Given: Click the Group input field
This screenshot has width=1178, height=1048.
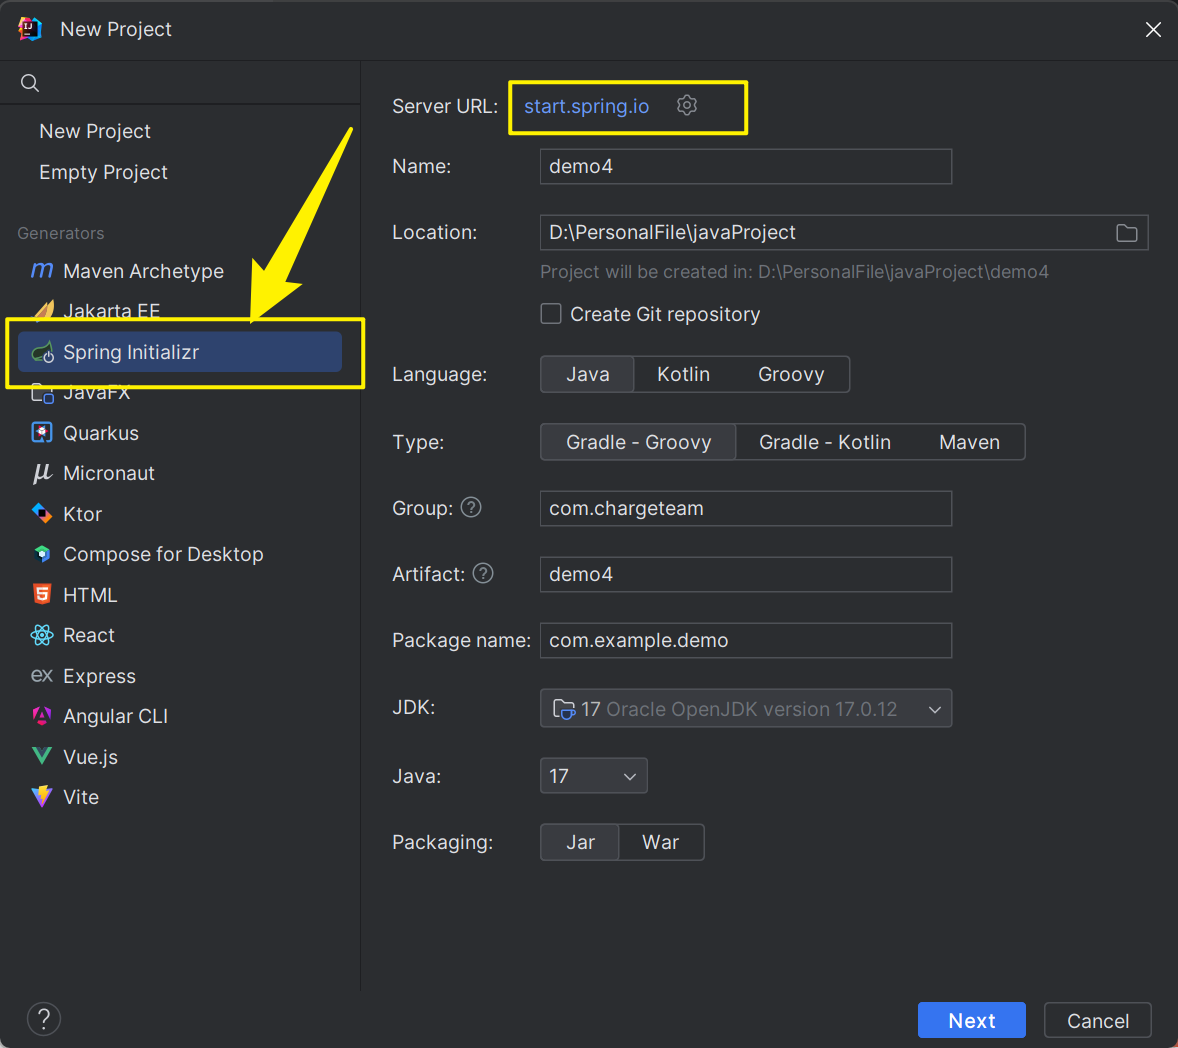Looking at the screenshot, I should coord(745,509).
